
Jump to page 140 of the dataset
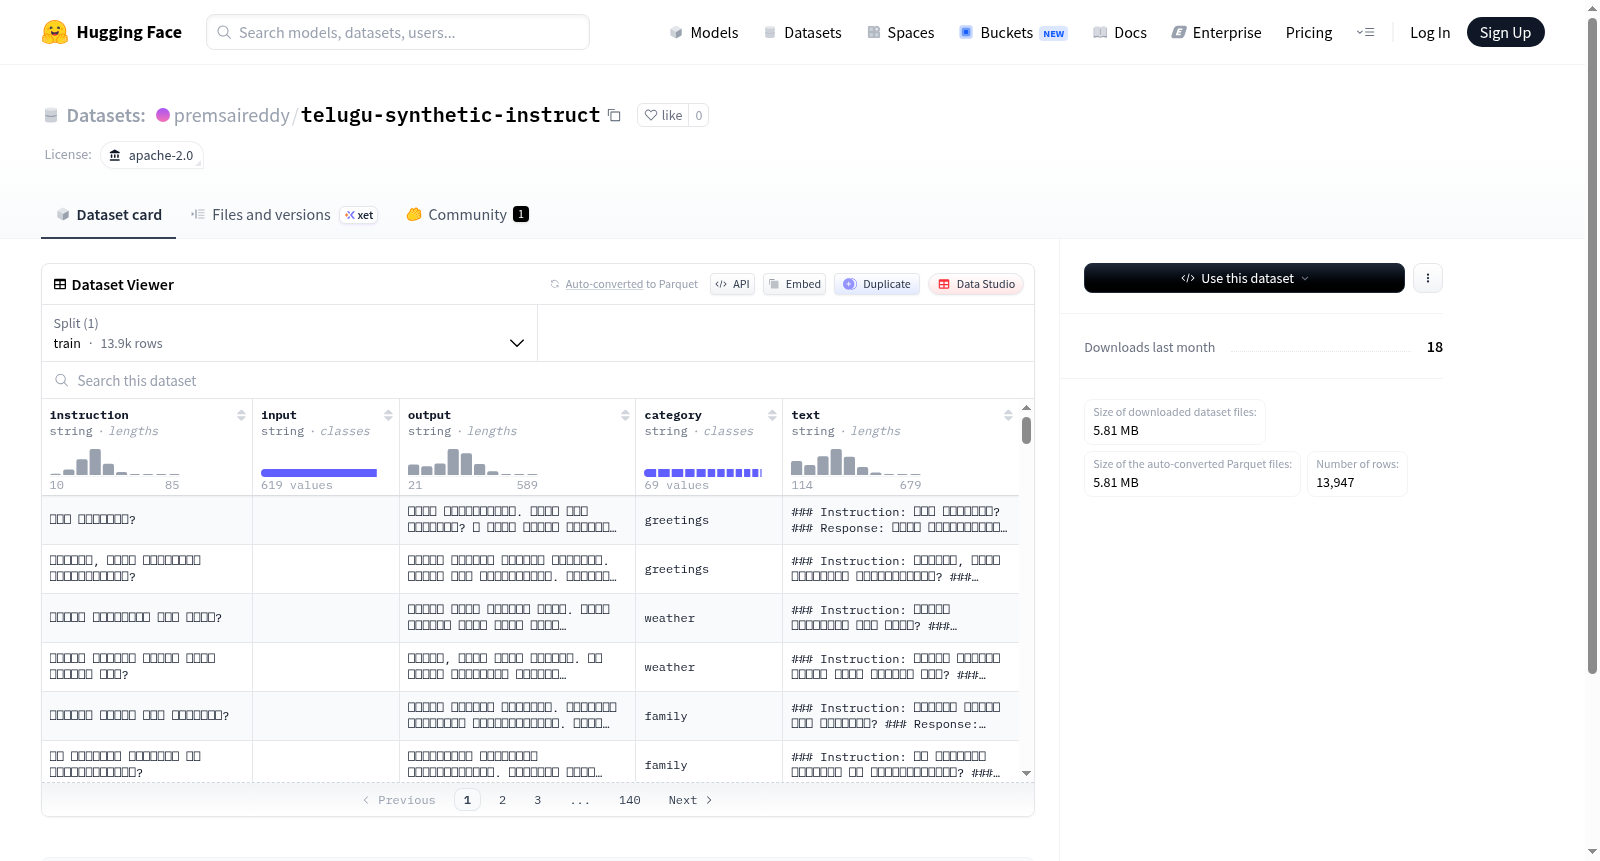(x=630, y=800)
